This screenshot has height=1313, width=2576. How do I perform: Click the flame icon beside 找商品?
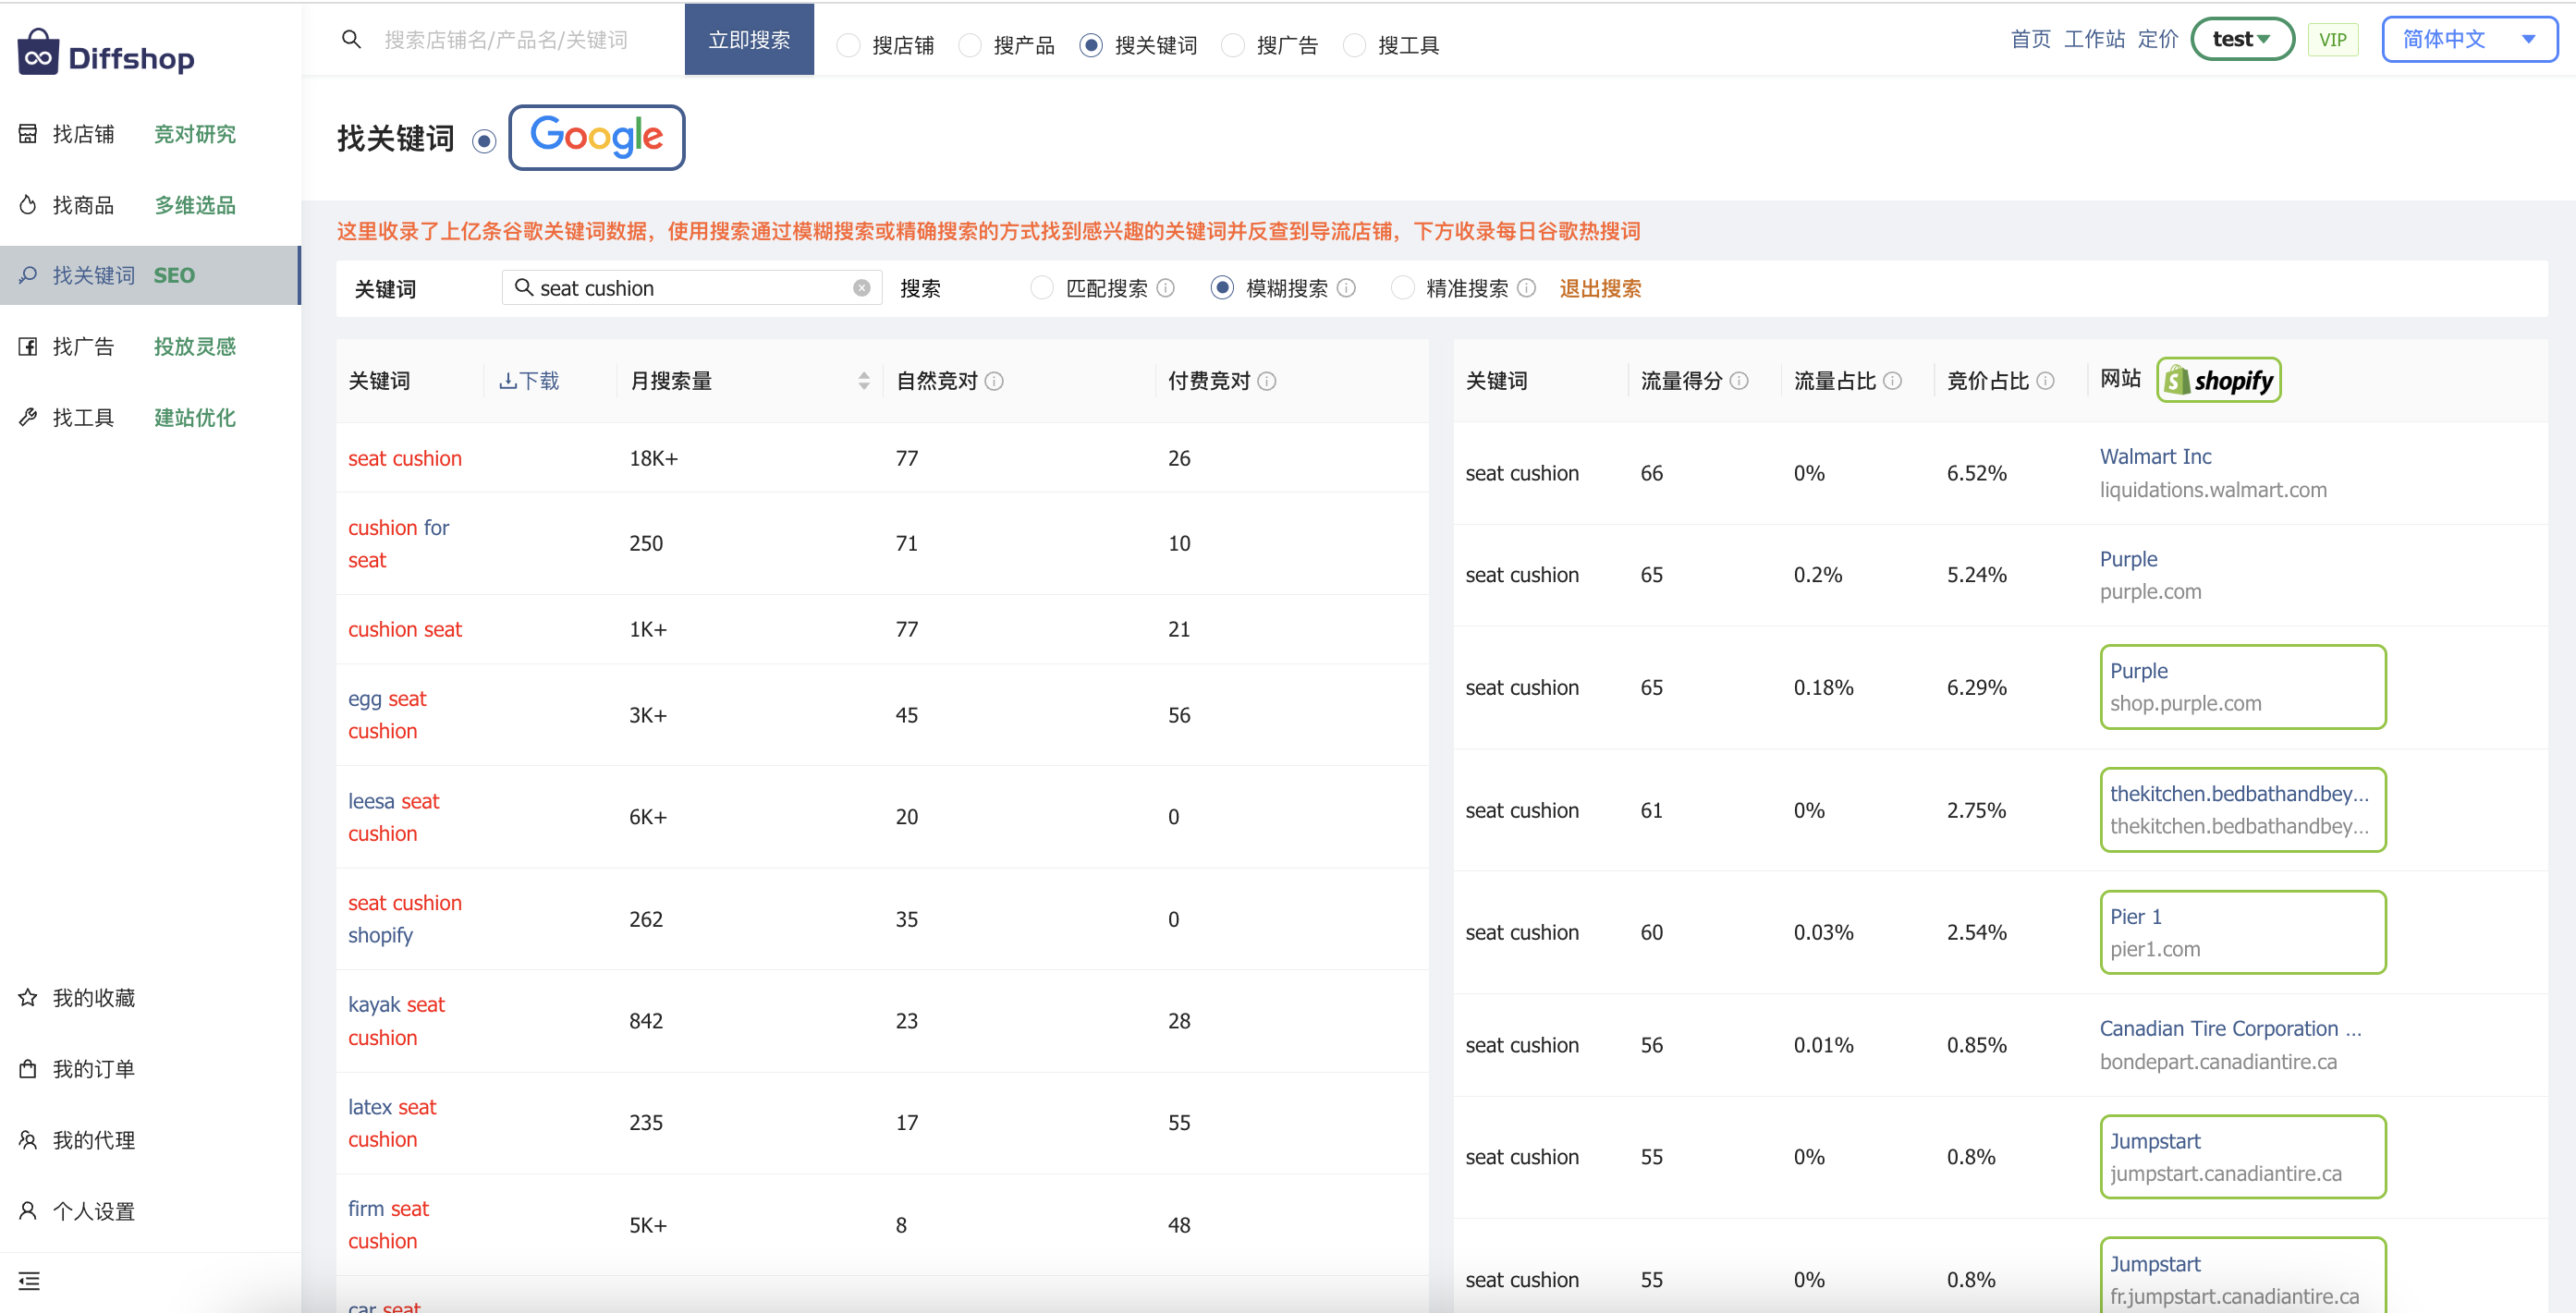point(28,204)
